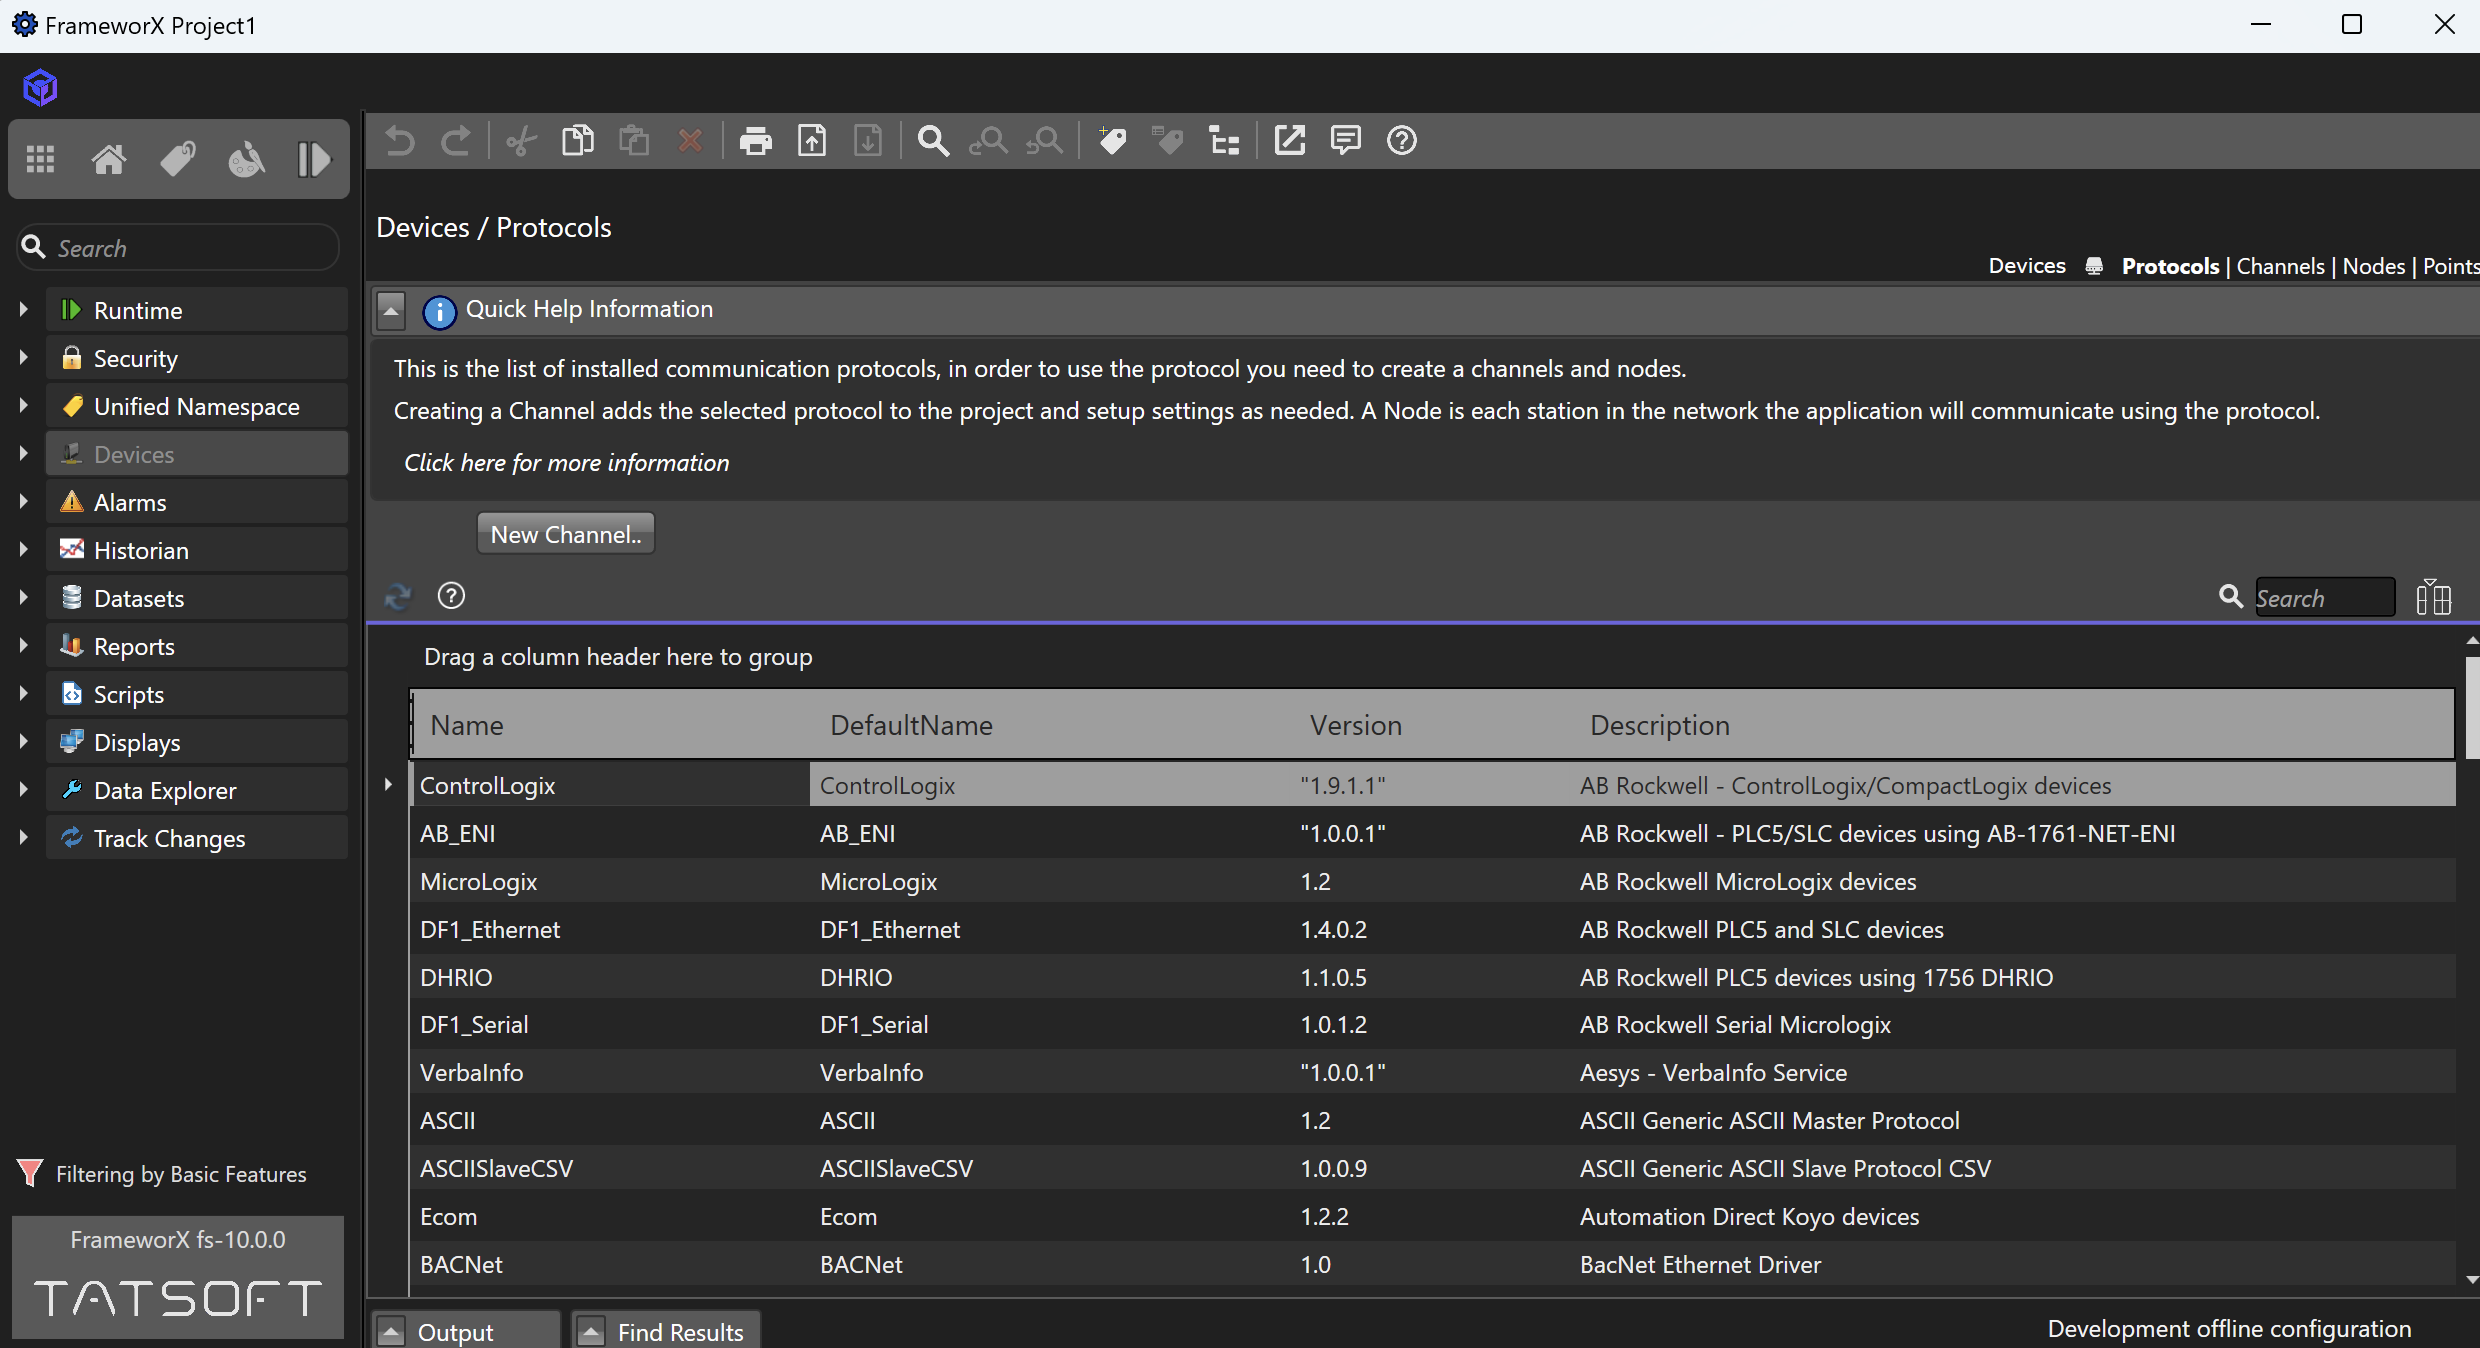Expand the Datasets tree node

coord(23,598)
